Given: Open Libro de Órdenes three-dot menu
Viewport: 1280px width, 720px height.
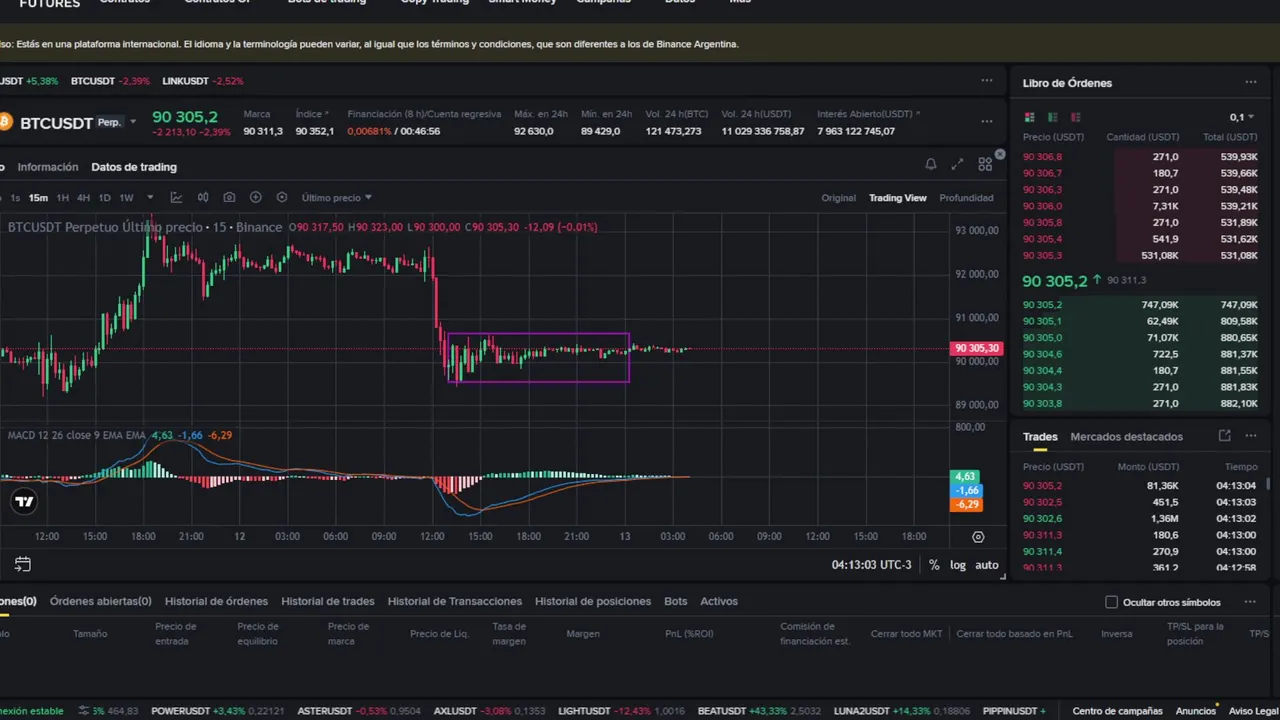Looking at the screenshot, I should tap(1251, 82).
